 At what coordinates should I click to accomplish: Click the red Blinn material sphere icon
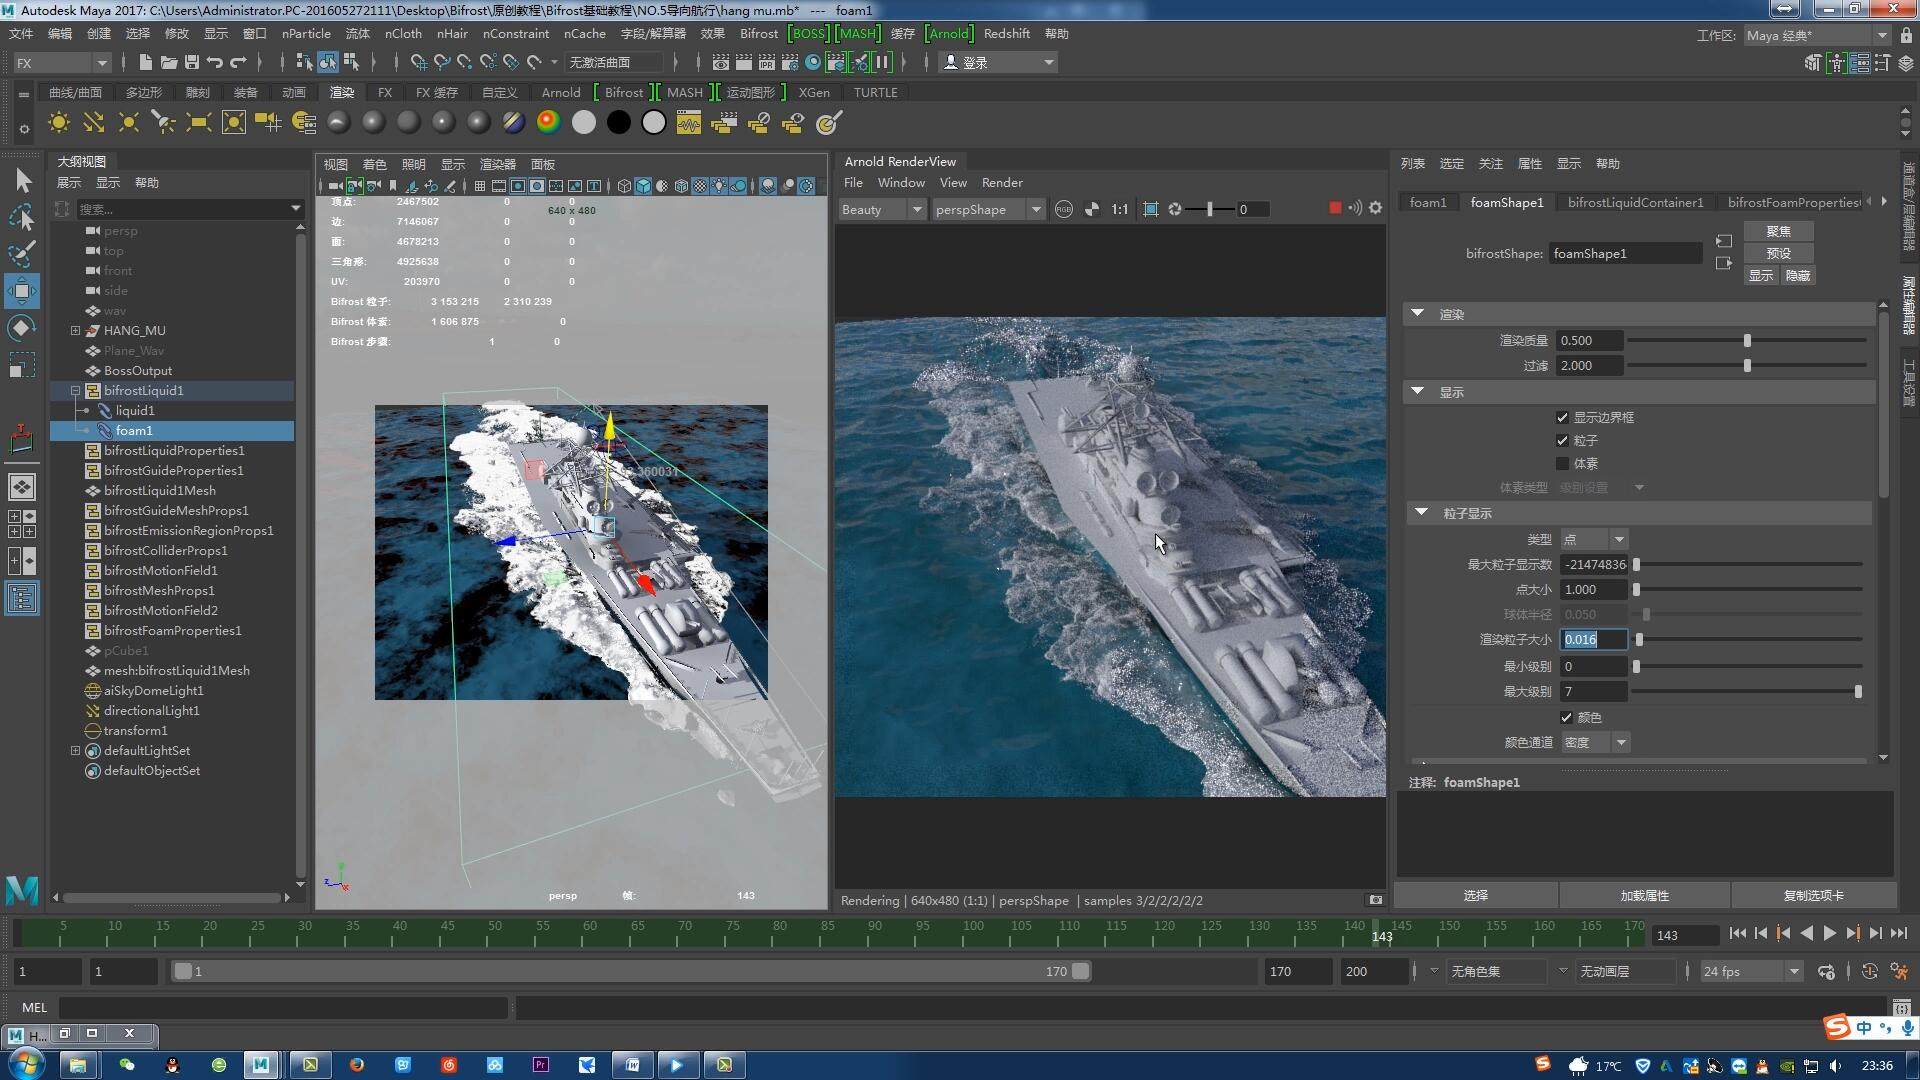click(548, 123)
